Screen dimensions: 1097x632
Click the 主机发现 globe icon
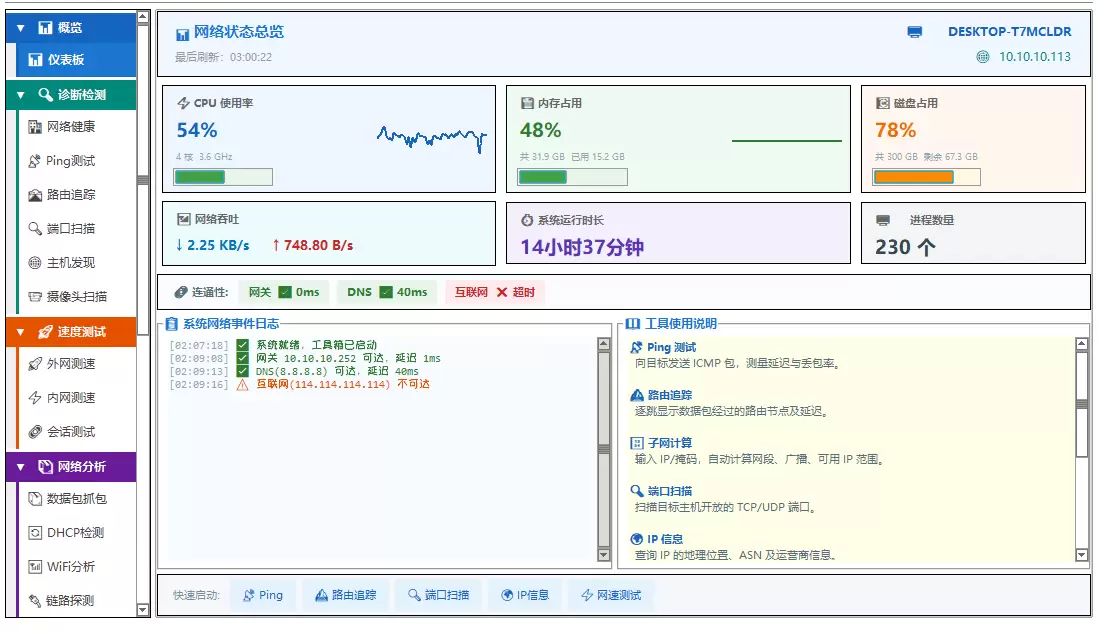pos(35,262)
